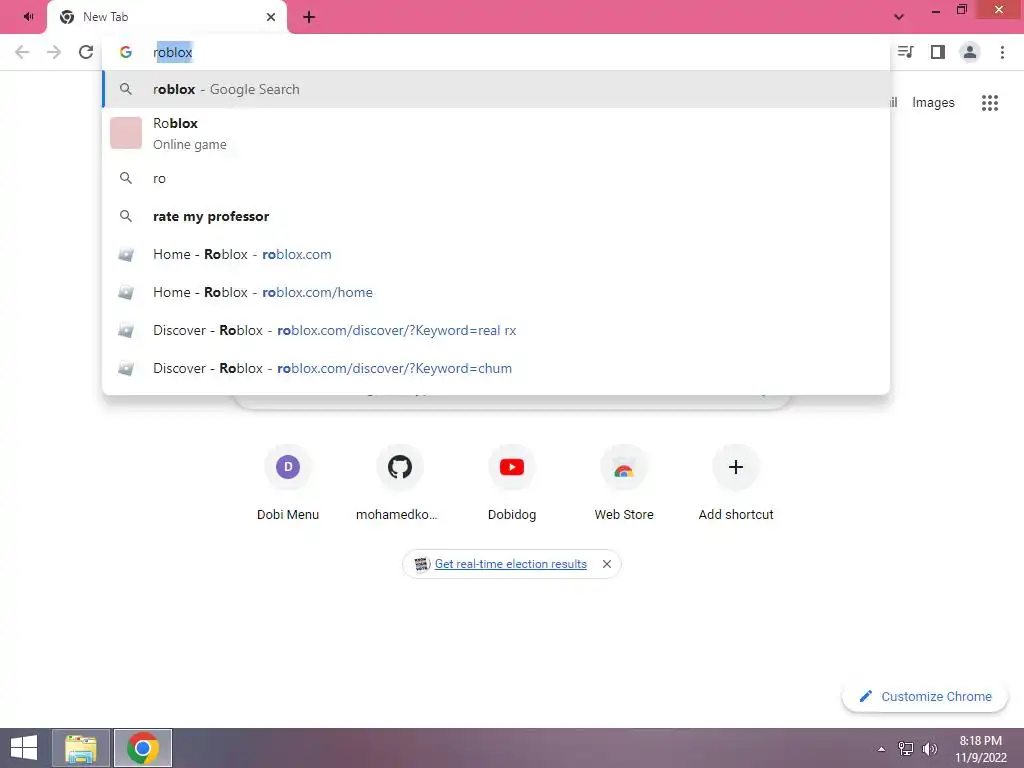Click the Google icon in the address bar
The height and width of the screenshot is (768, 1024).
pyautogui.click(x=125, y=52)
